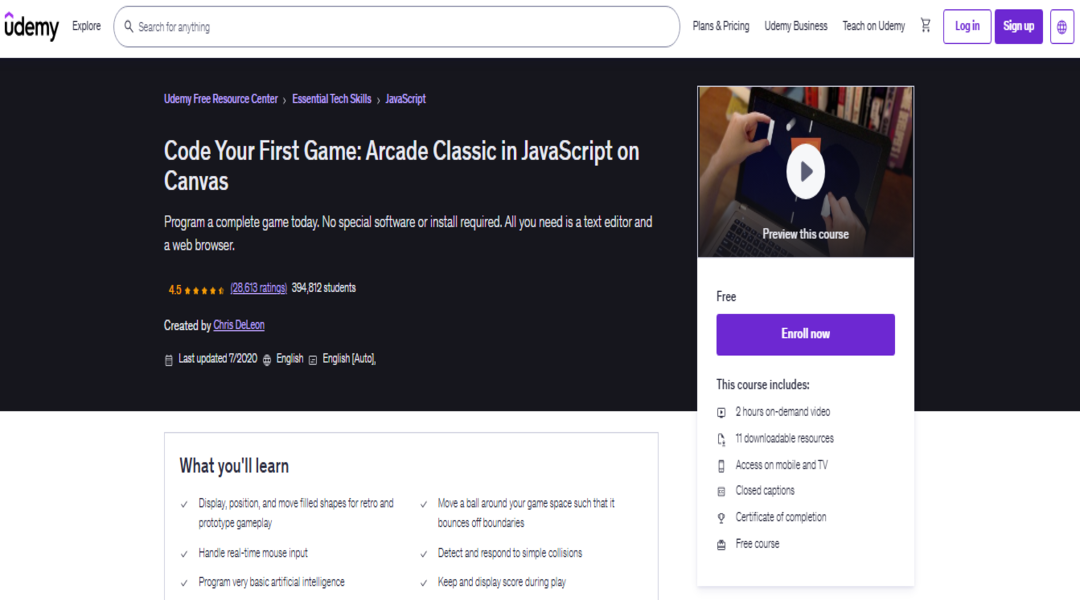The height and width of the screenshot is (600, 1080).
Task: Open the shopping cart icon
Action: pos(926,25)
